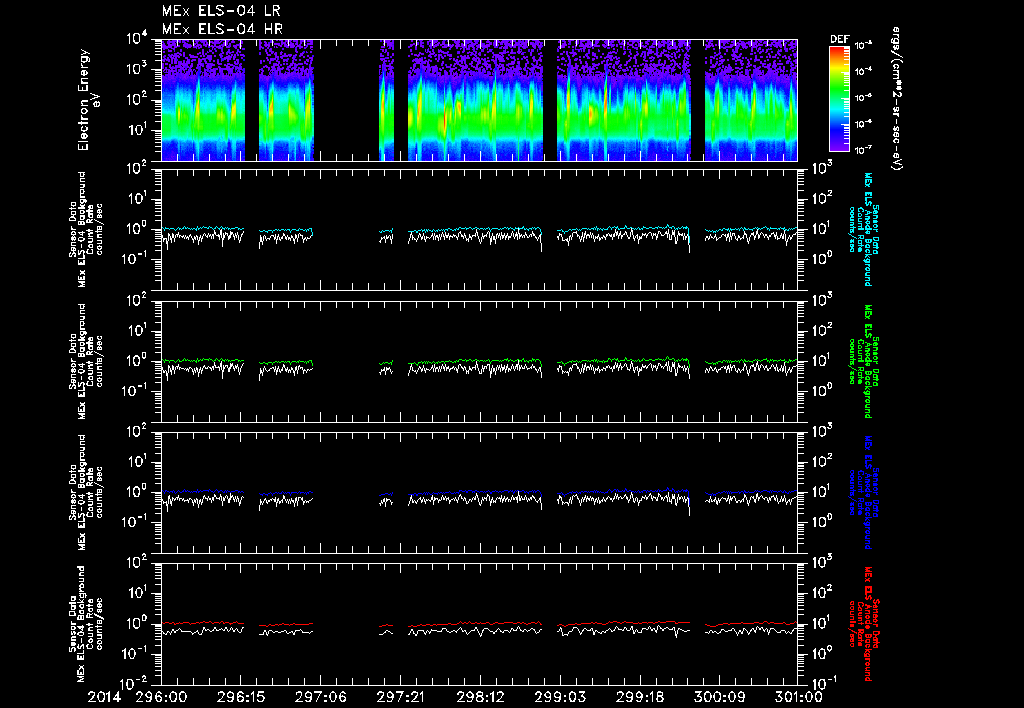Click the year "2014" on time axis

click(104, 697)
